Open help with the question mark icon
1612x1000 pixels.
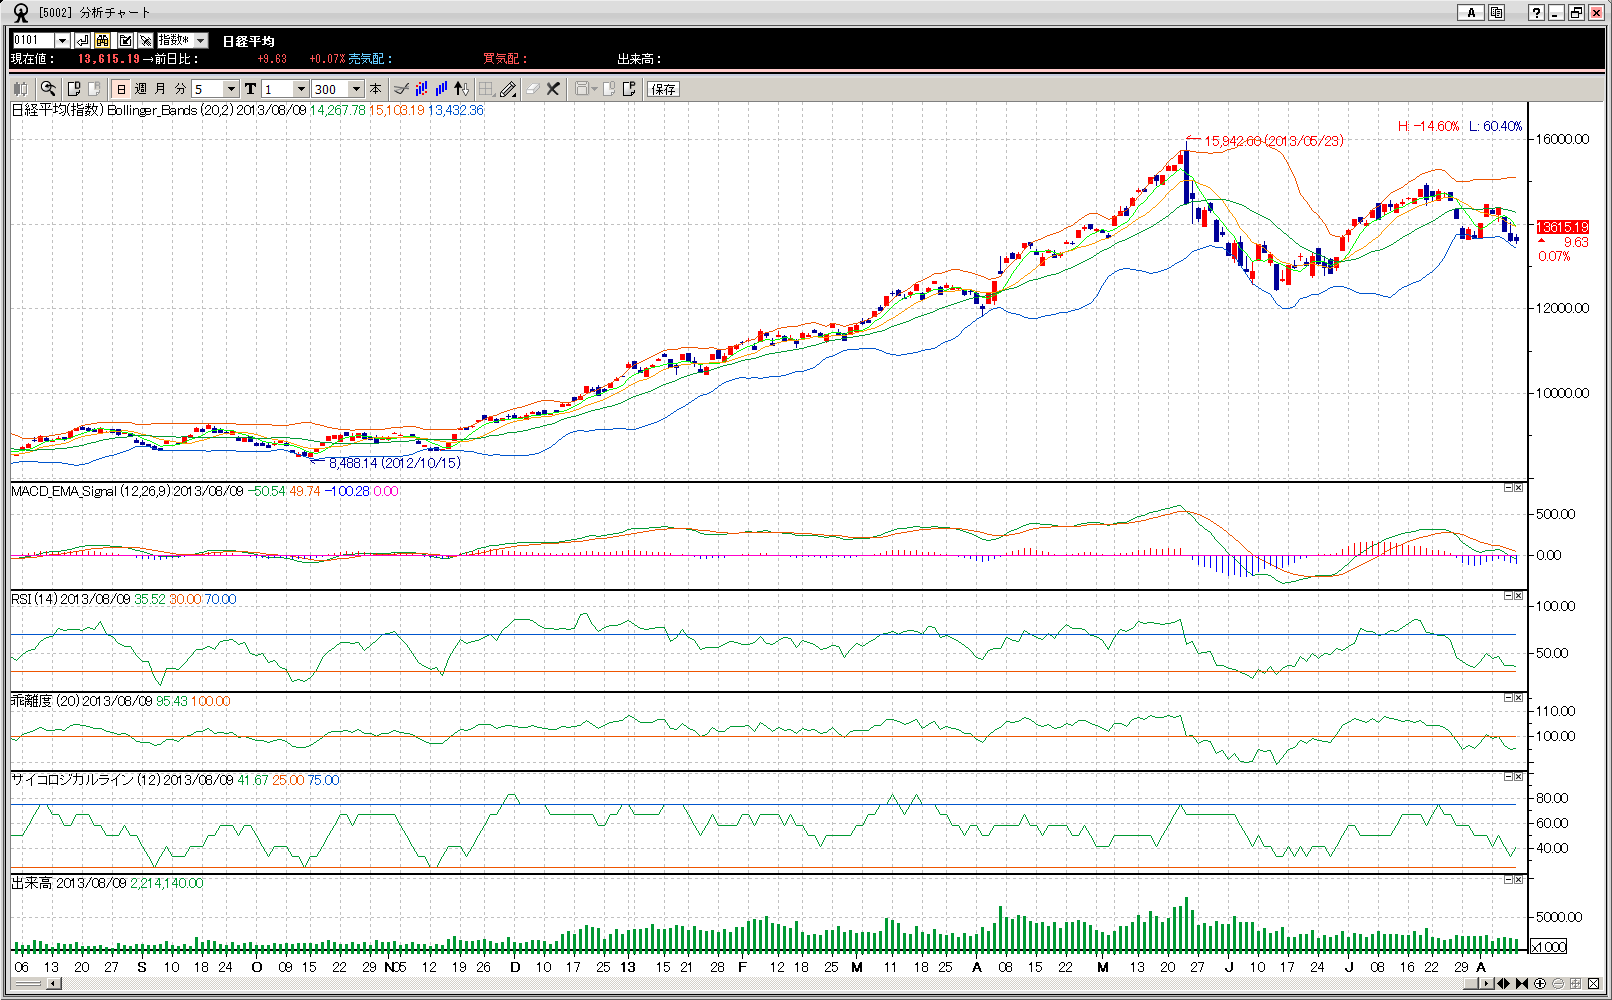[x=1536, y=13]
